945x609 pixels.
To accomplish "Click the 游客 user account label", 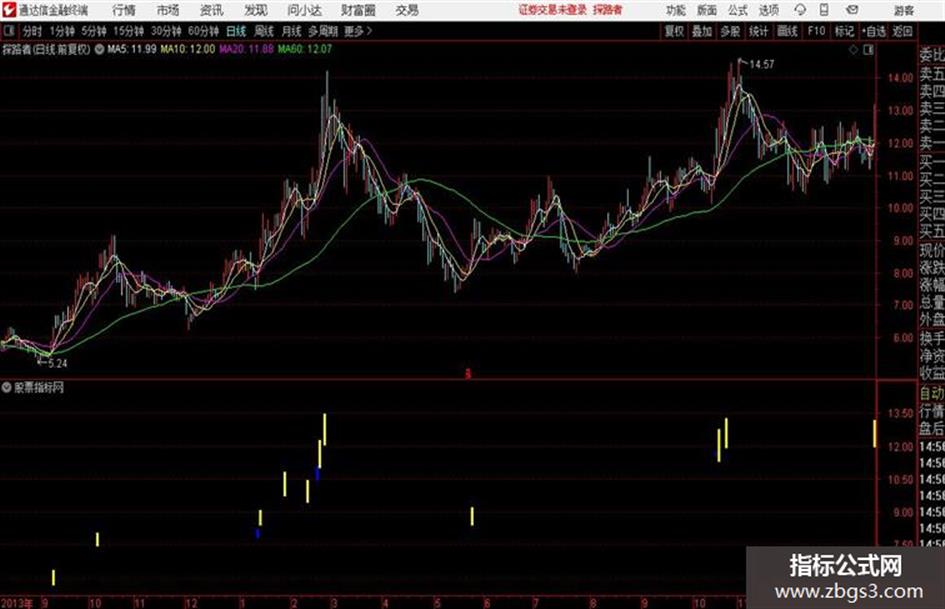I will [x=903, y=10].
